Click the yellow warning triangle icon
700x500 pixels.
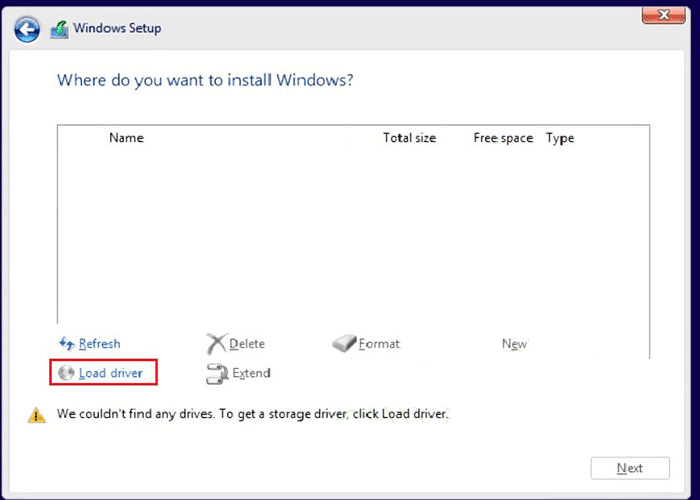tap(37, 414)
